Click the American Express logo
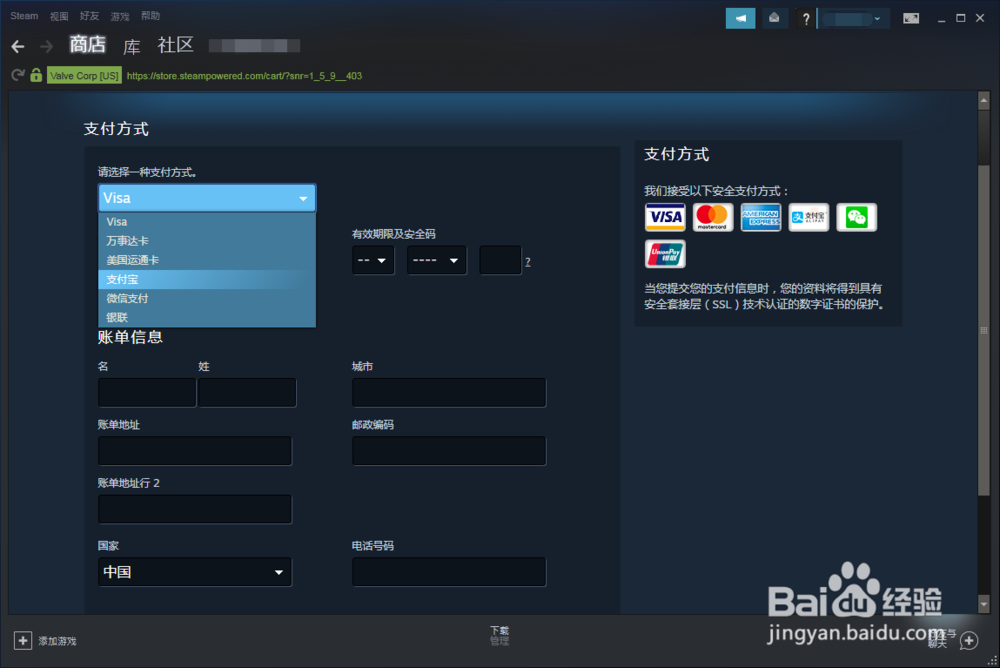Image resolution: width=1000 pixels, height=668 pixels. pos(761,217)
